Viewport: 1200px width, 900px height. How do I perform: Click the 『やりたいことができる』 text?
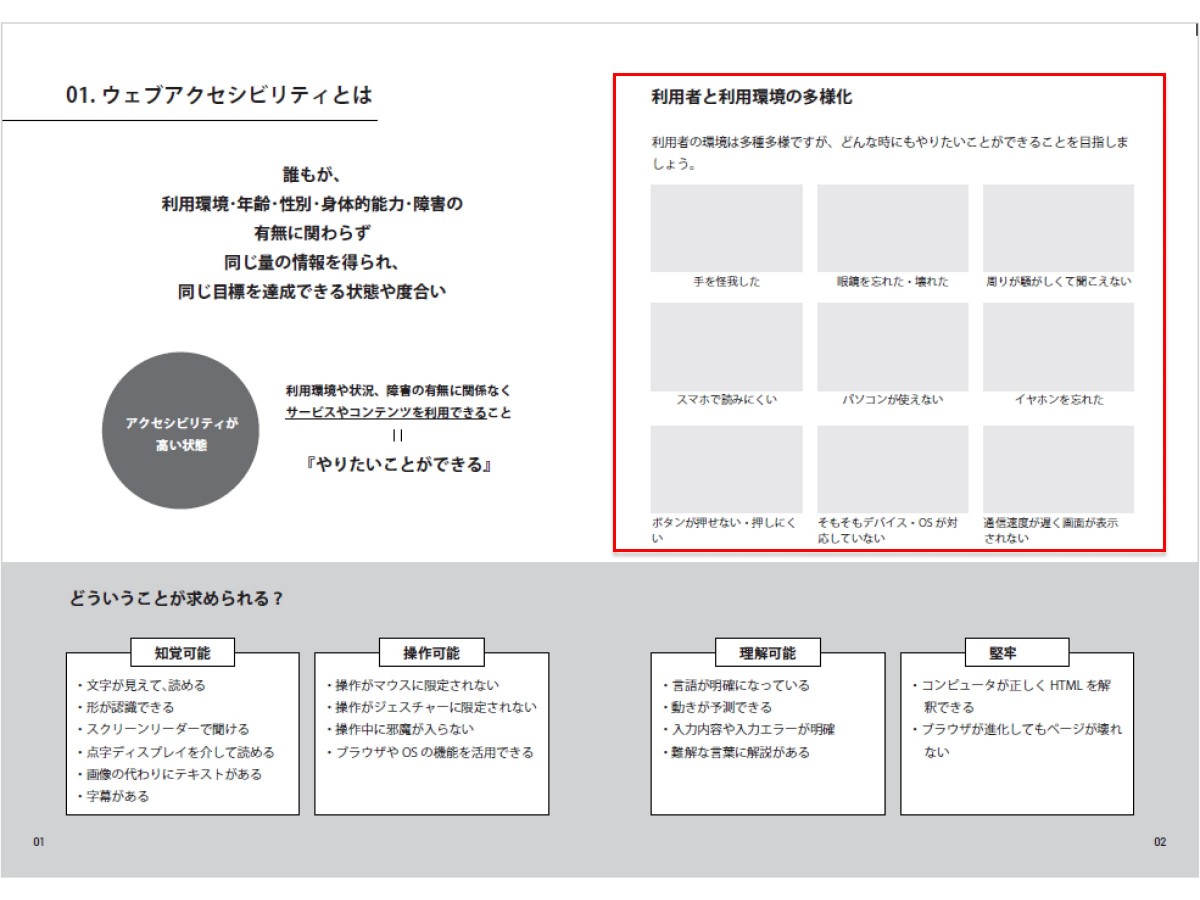pos(398,465)
